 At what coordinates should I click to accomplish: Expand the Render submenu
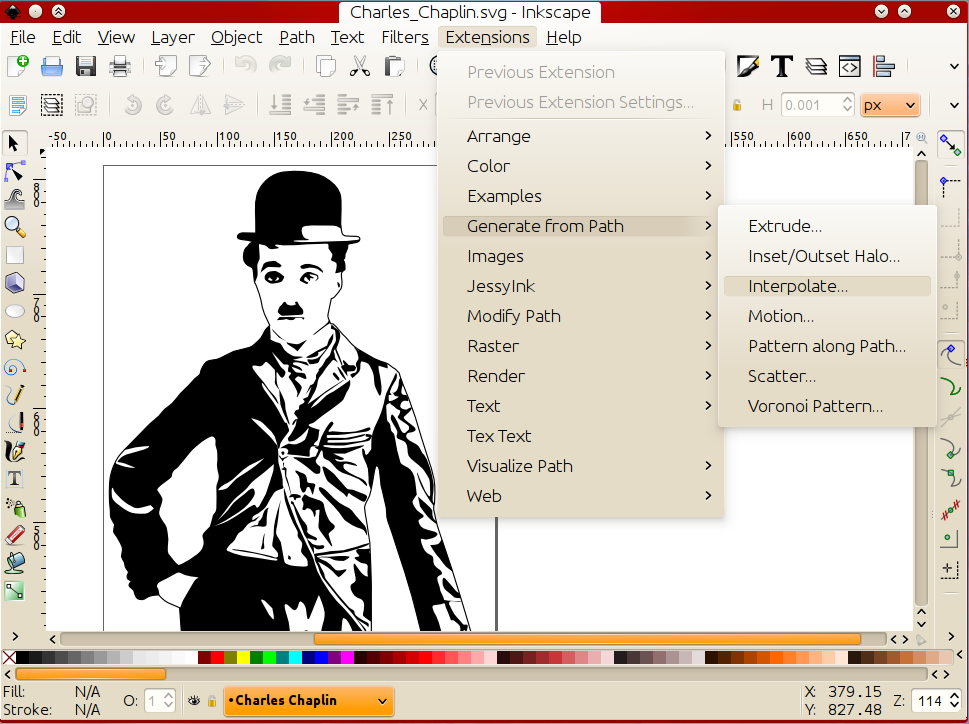click(583, 376)
